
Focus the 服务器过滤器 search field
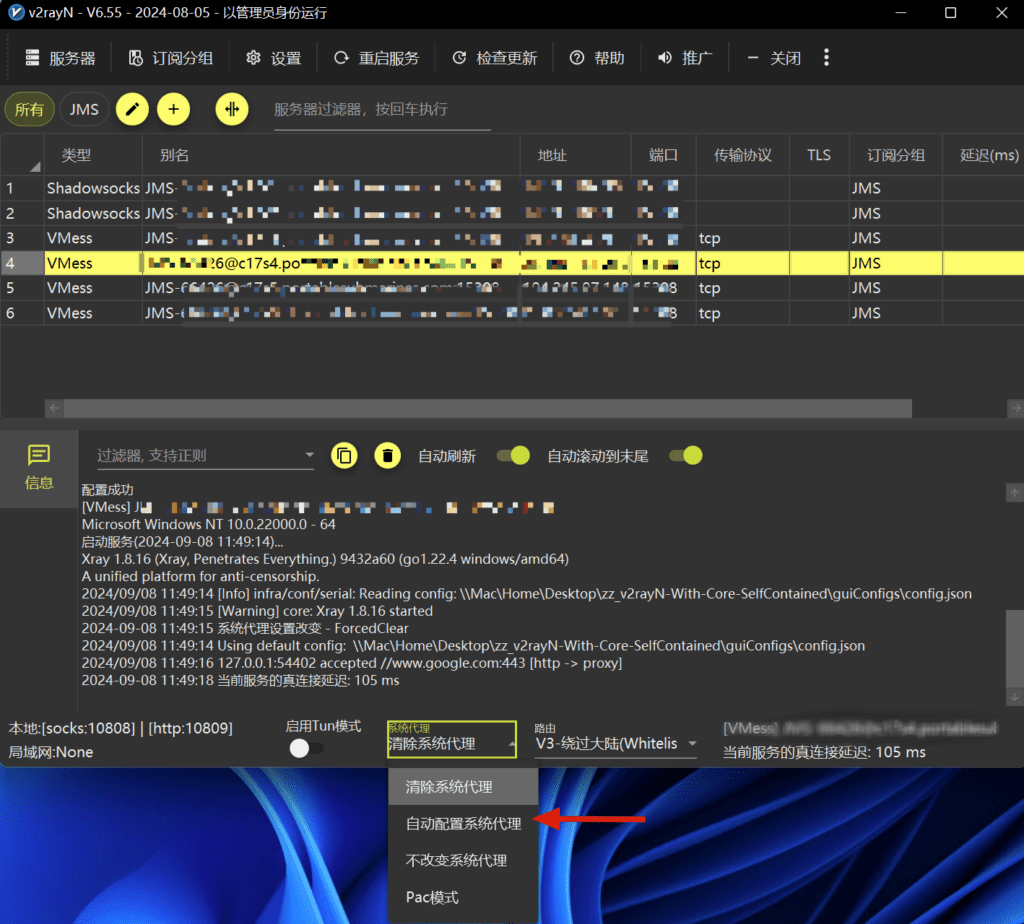[382, 110]
